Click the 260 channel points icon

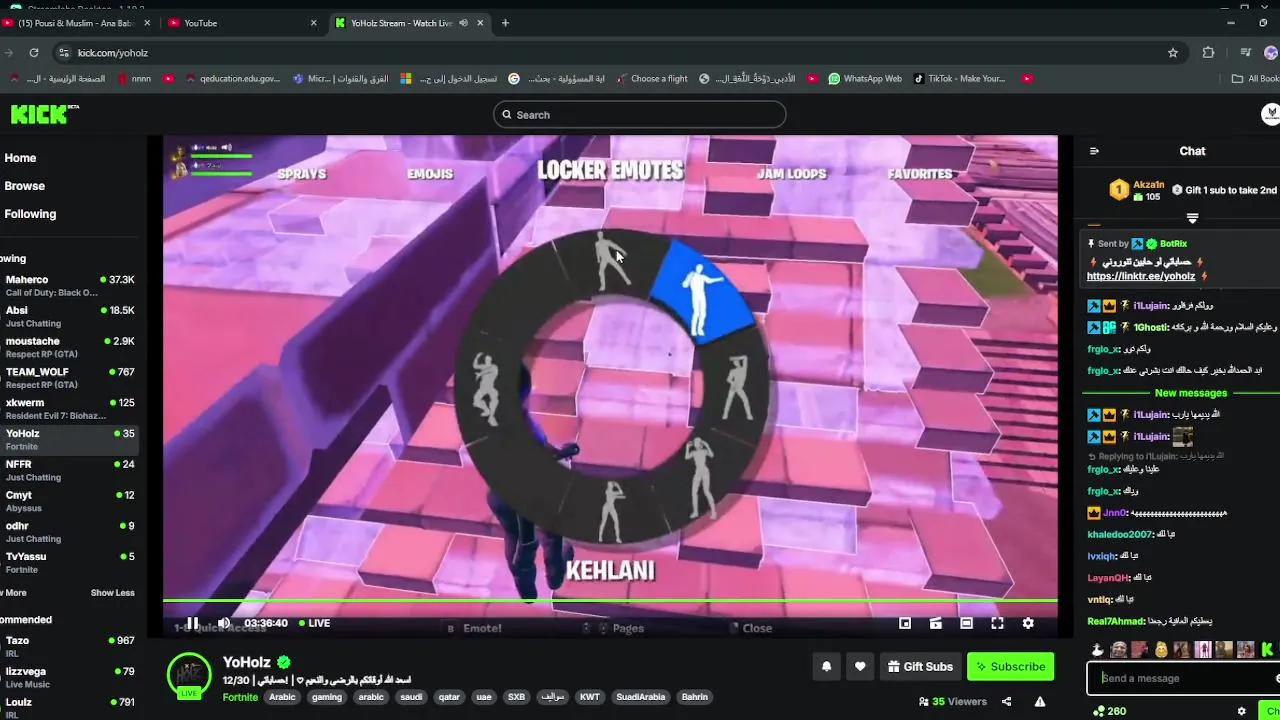1109,711
